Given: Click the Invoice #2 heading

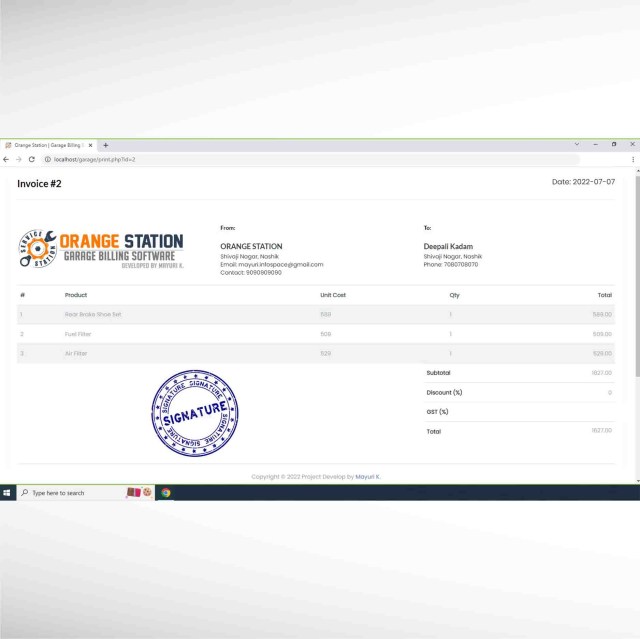Looking at the screenshot, I should (x=39, y=184).
